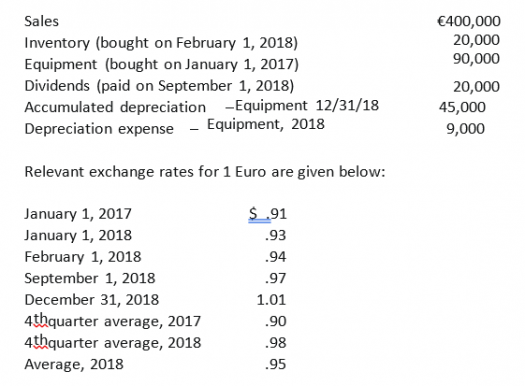This screenshot has width=525, height=386.
Task: Click the 45,000 accumulated depreciation value
Action: 462,107
